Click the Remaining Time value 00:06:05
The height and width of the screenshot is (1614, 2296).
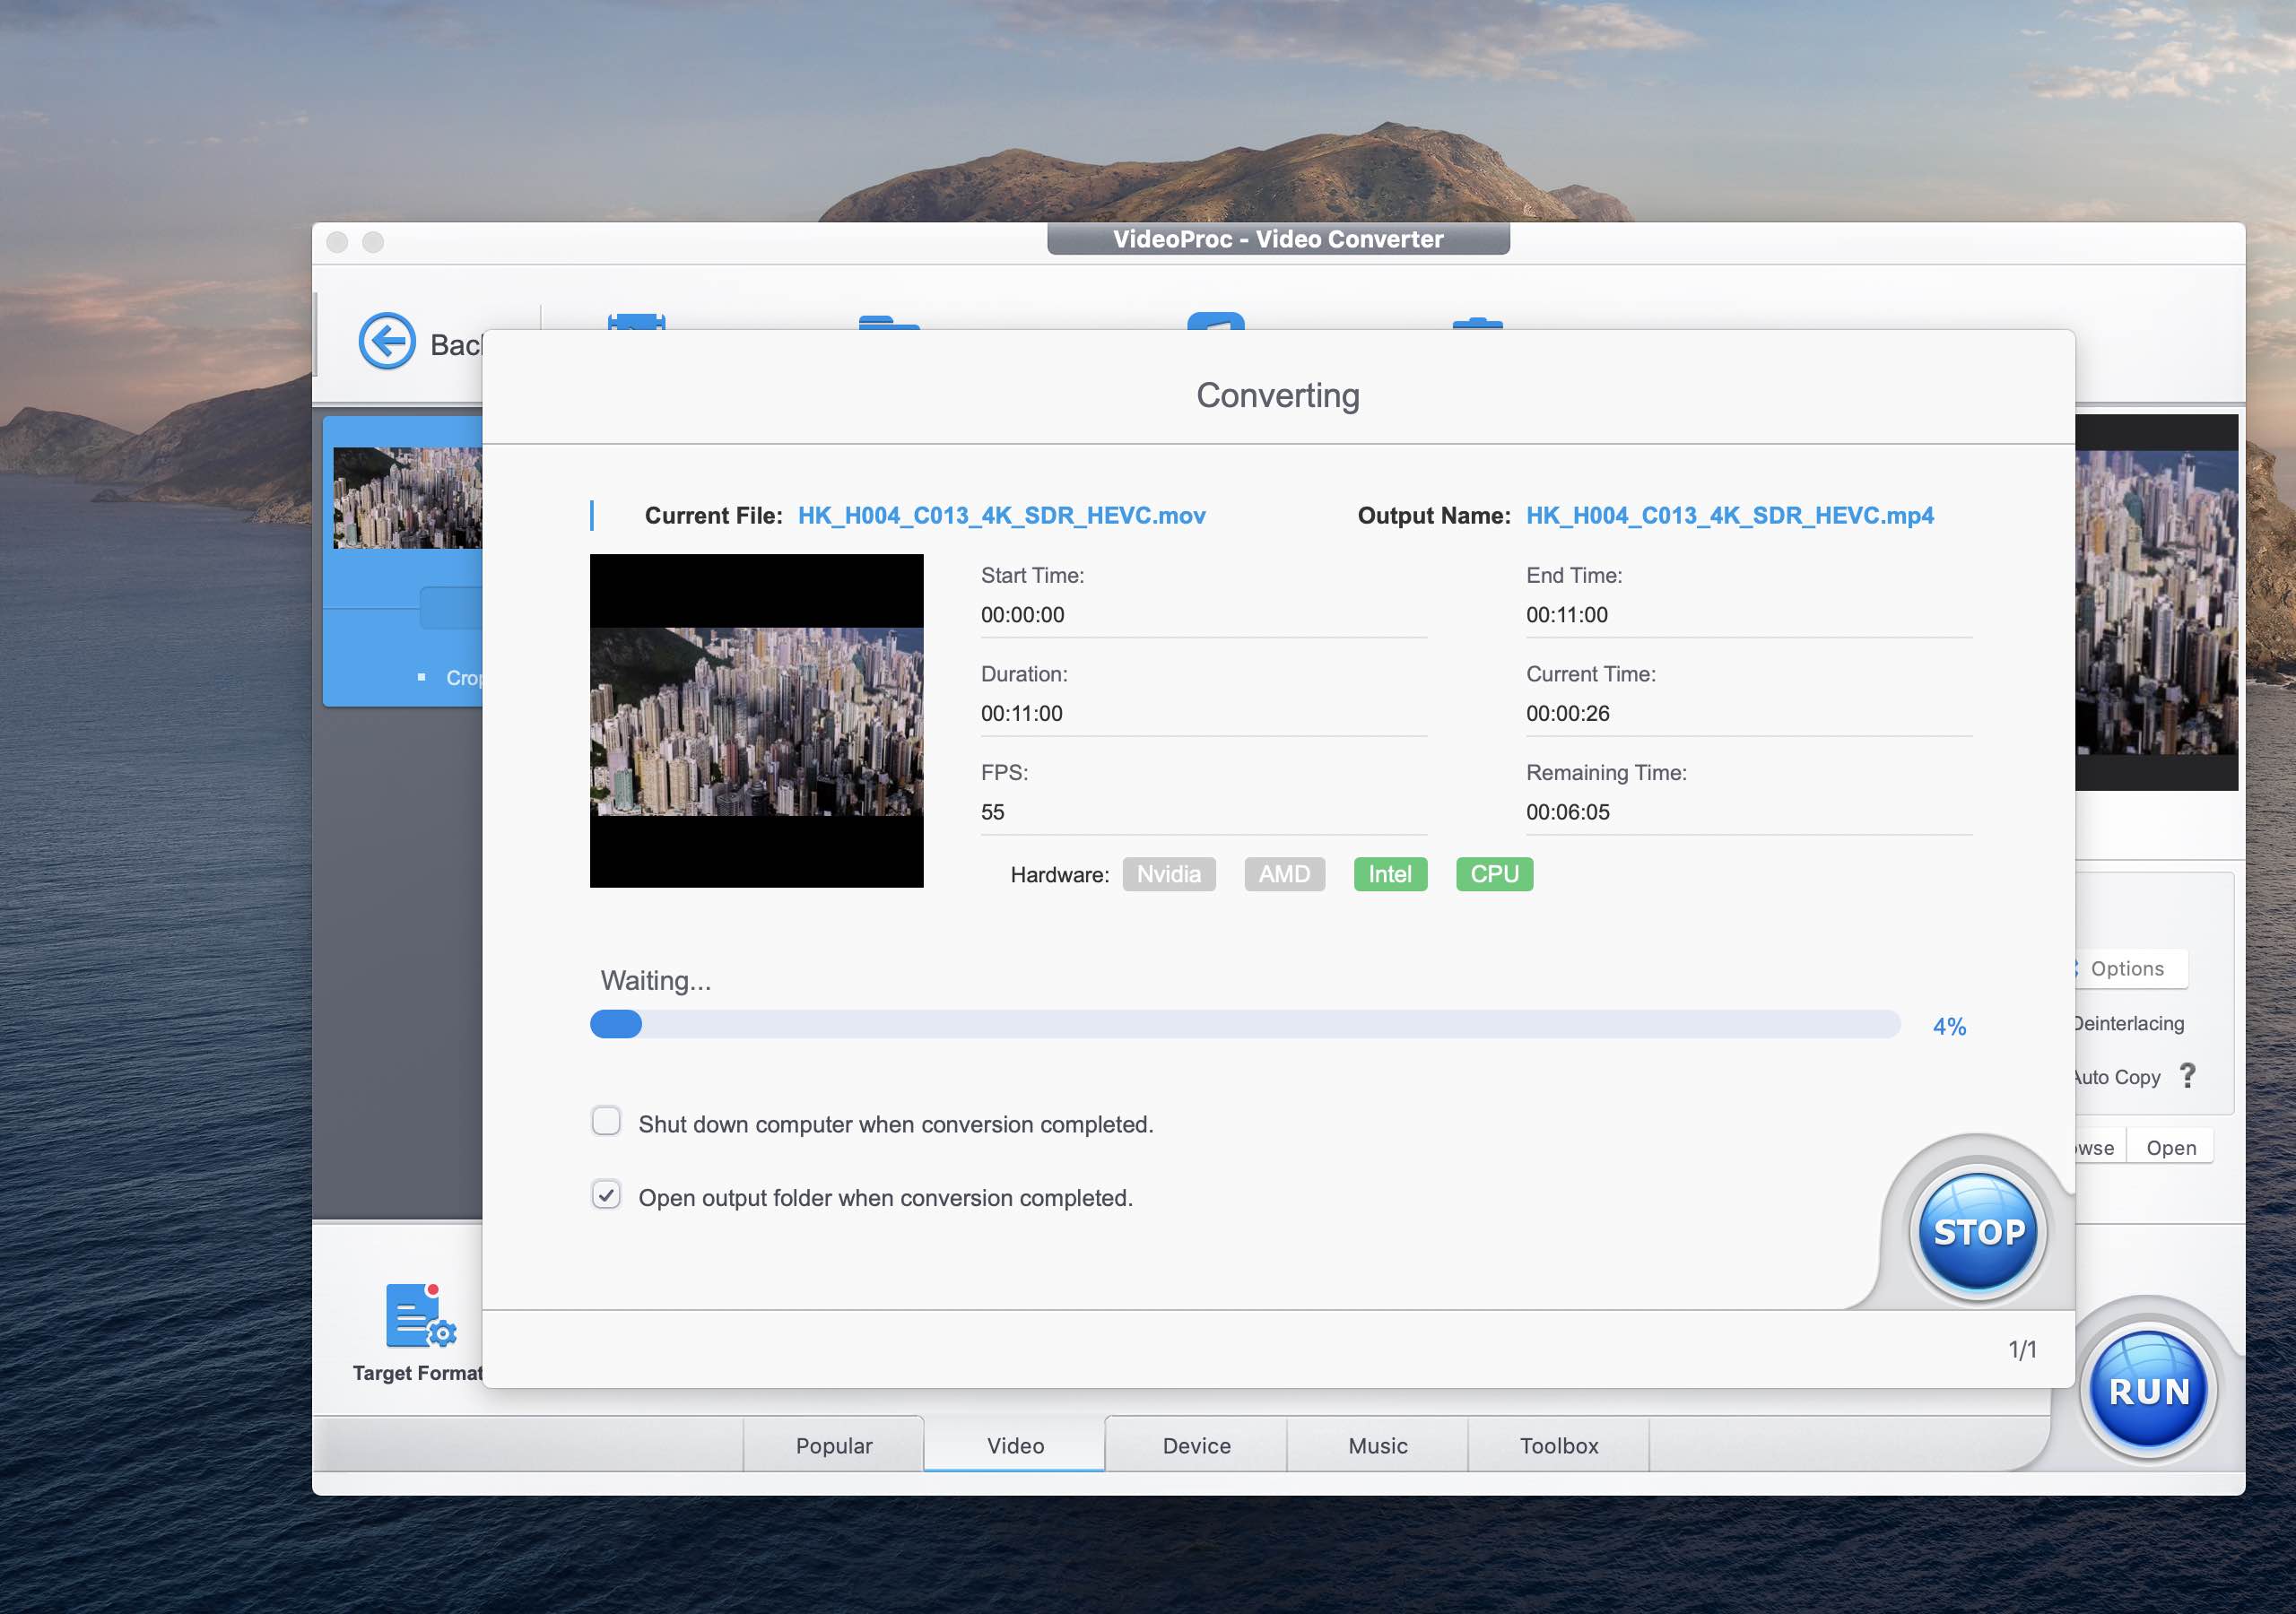1567,812
